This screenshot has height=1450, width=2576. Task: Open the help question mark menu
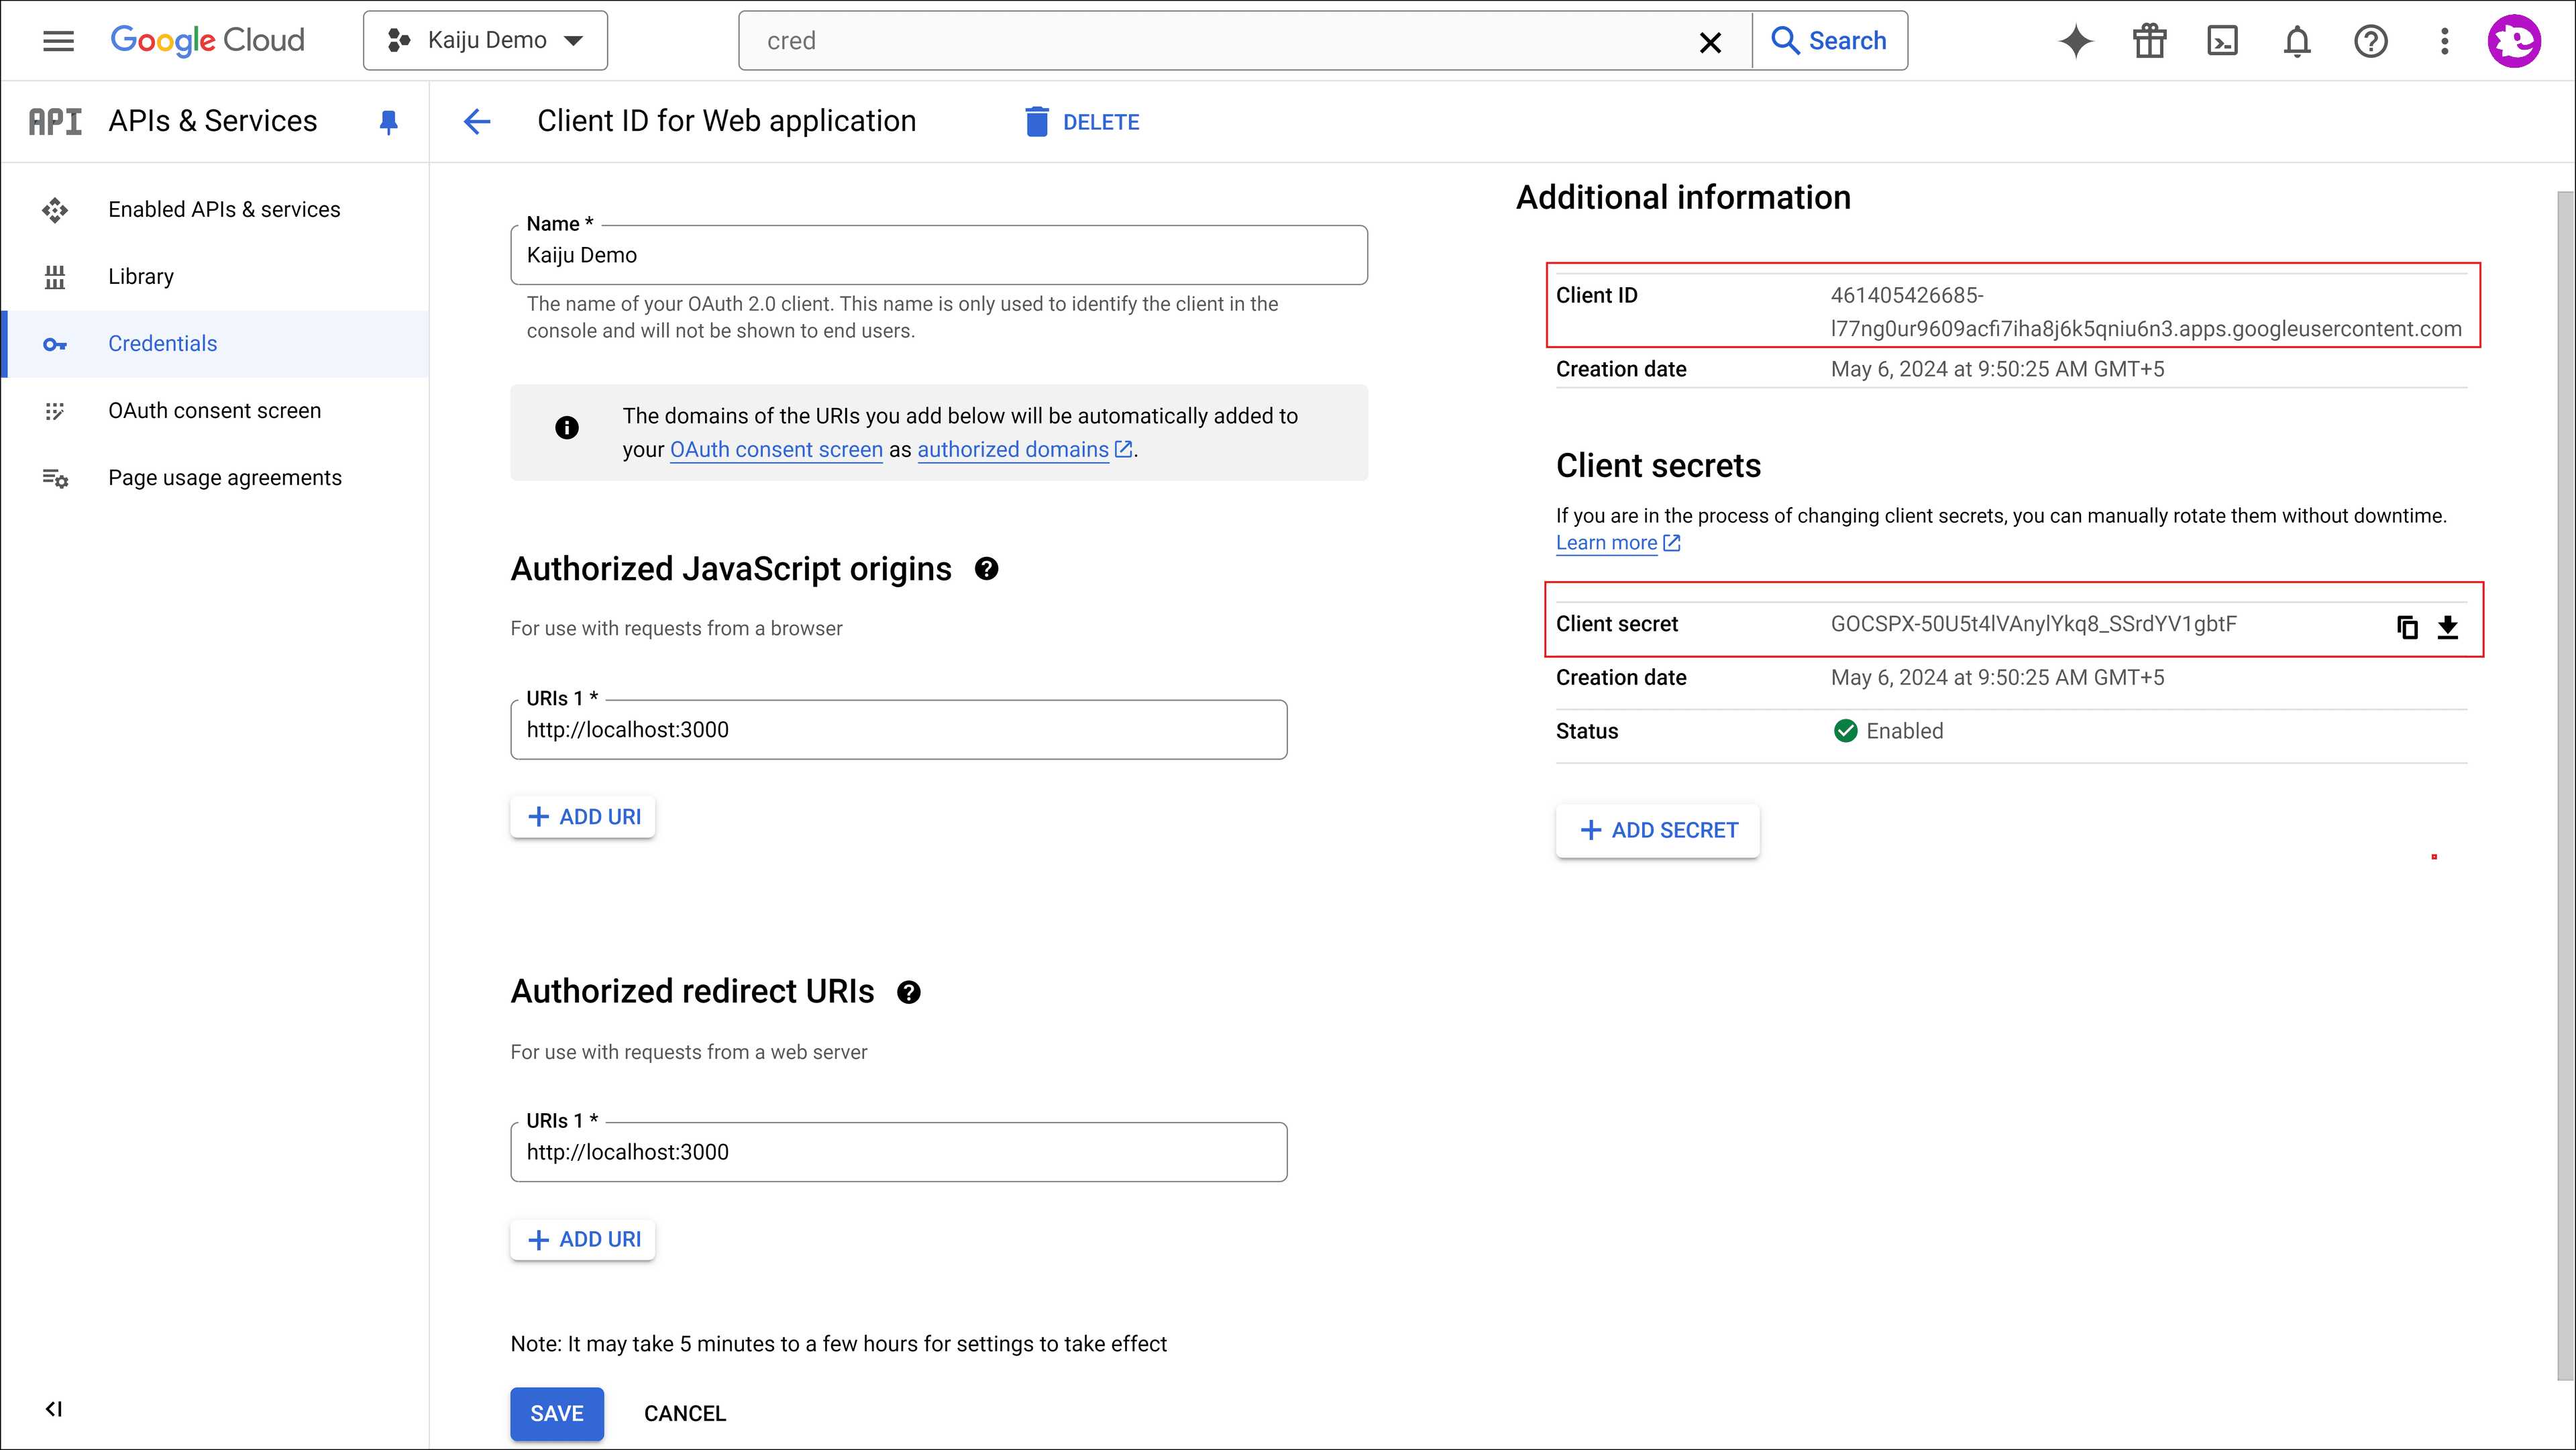[2370, 41]
